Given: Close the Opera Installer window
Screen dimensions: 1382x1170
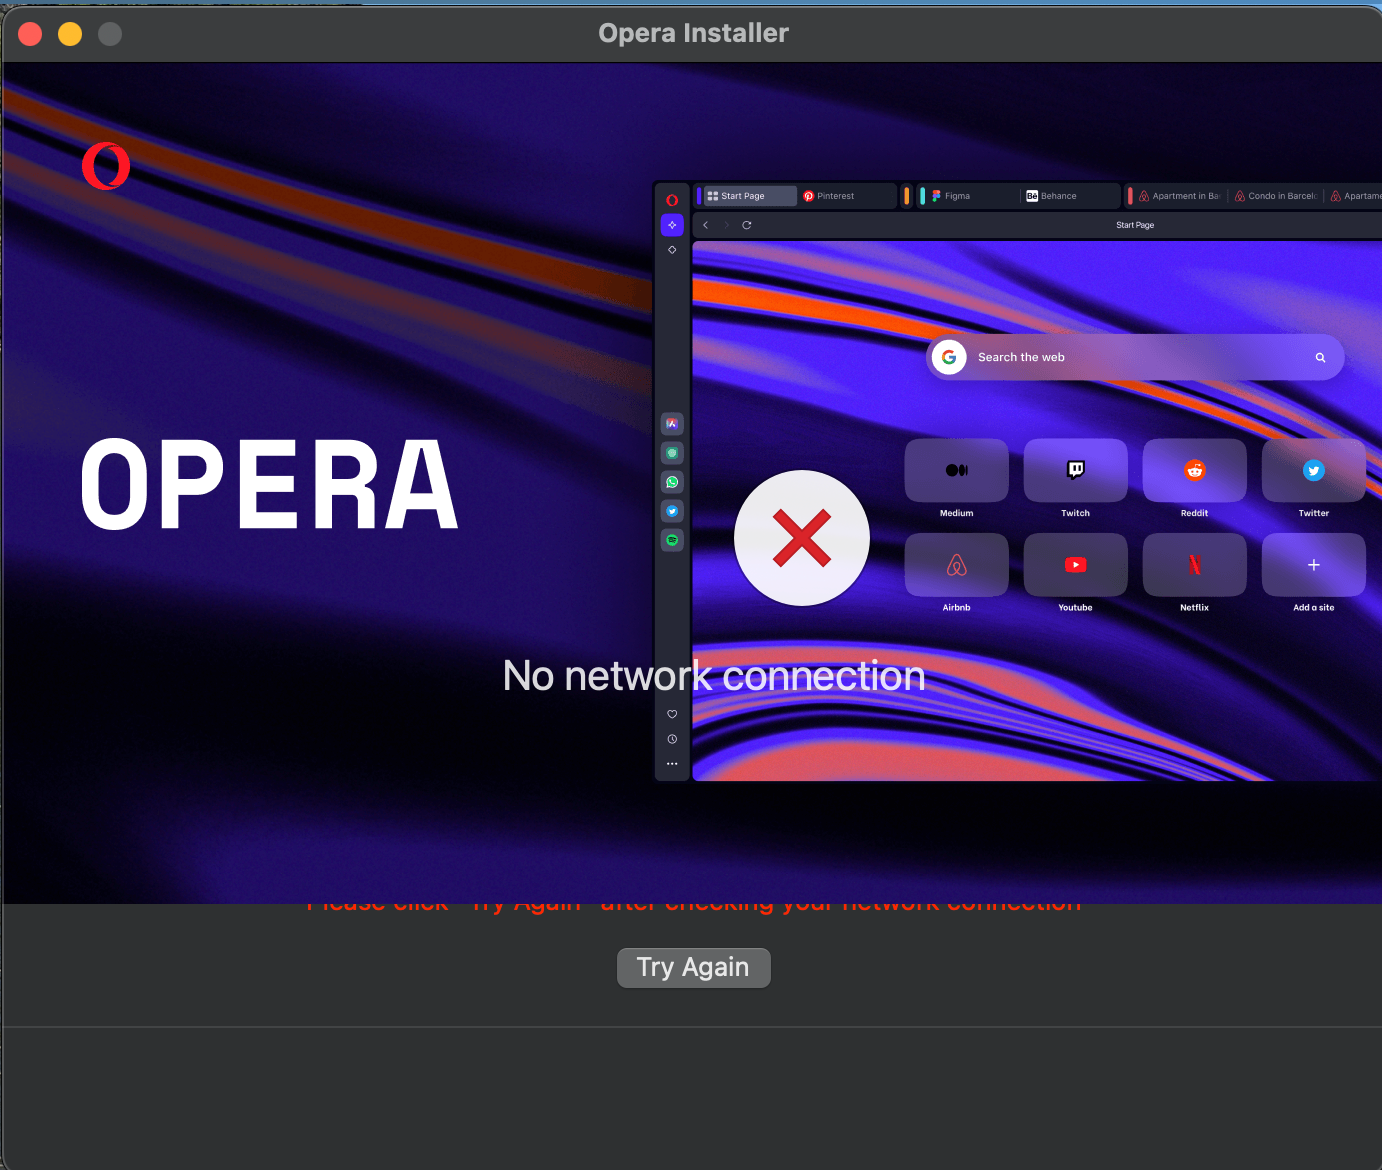Looking at the screenshot, I should (30, 34).
